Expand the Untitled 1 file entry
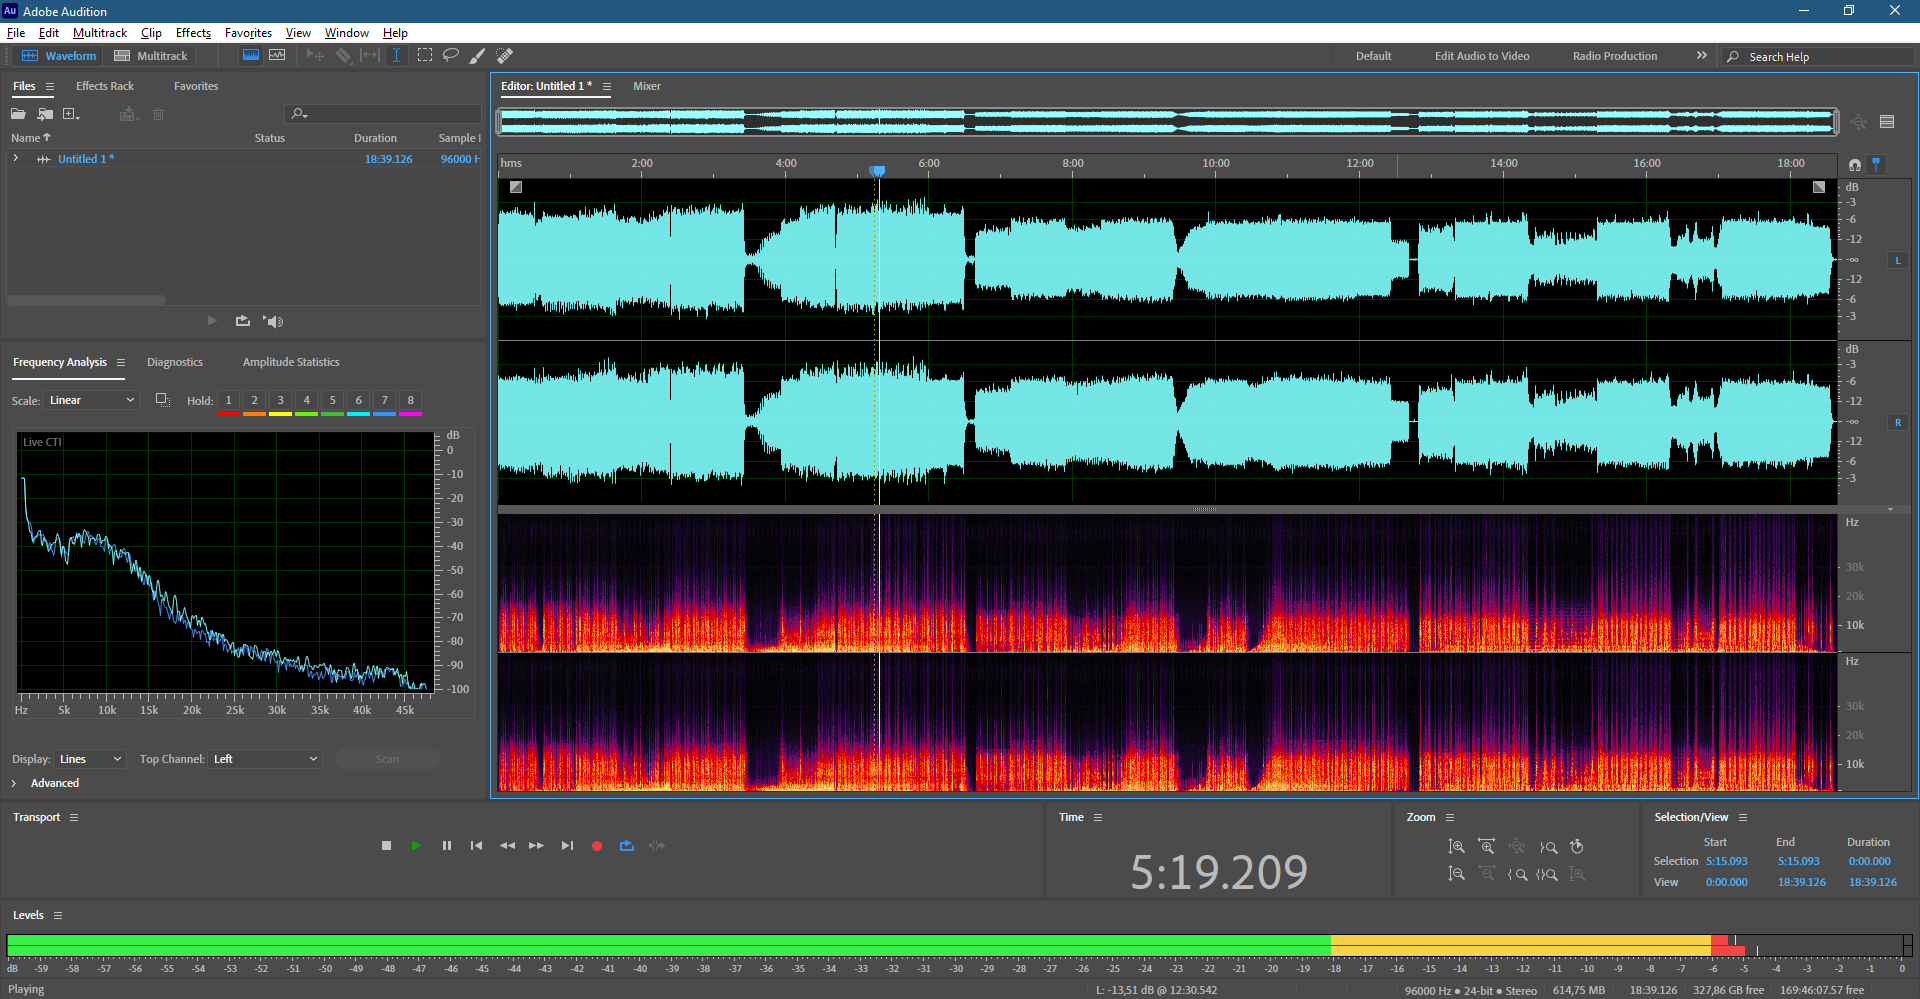Image resolution: width=1920 pixels, height=999 pixels. click(x=15, y=158)
